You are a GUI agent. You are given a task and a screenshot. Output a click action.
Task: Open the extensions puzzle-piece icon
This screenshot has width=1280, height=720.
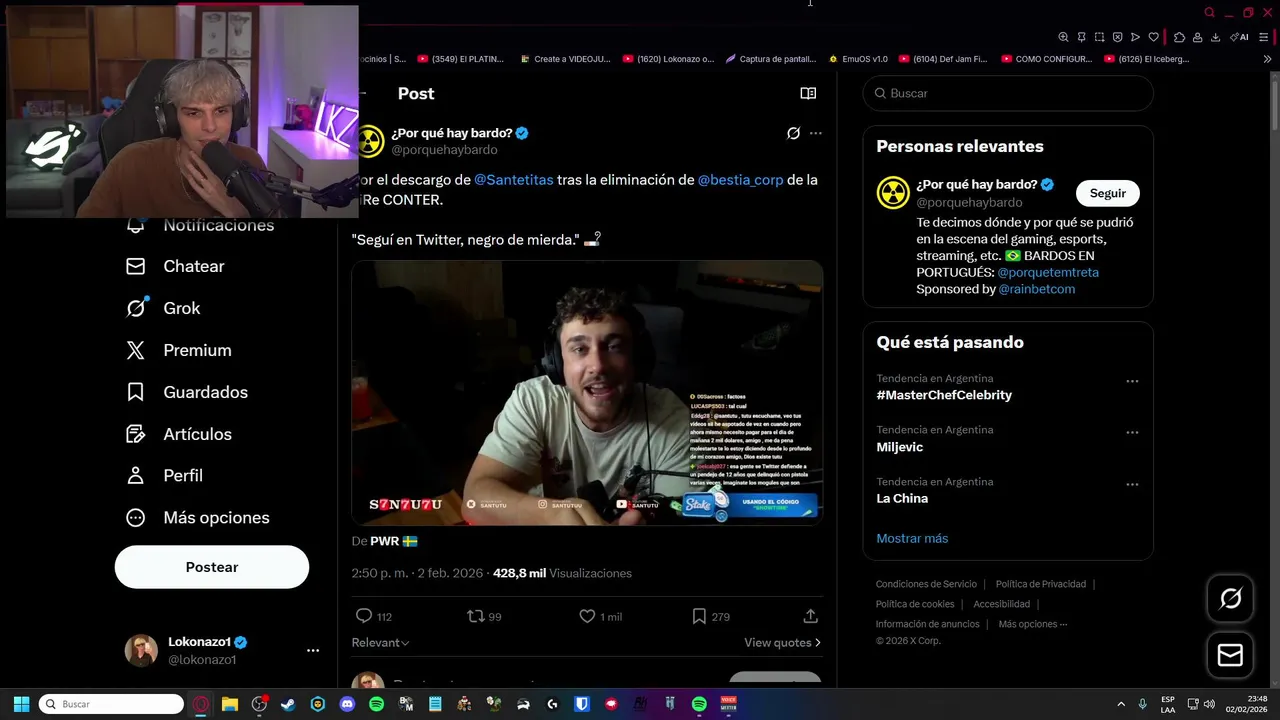click(1179, 37)
